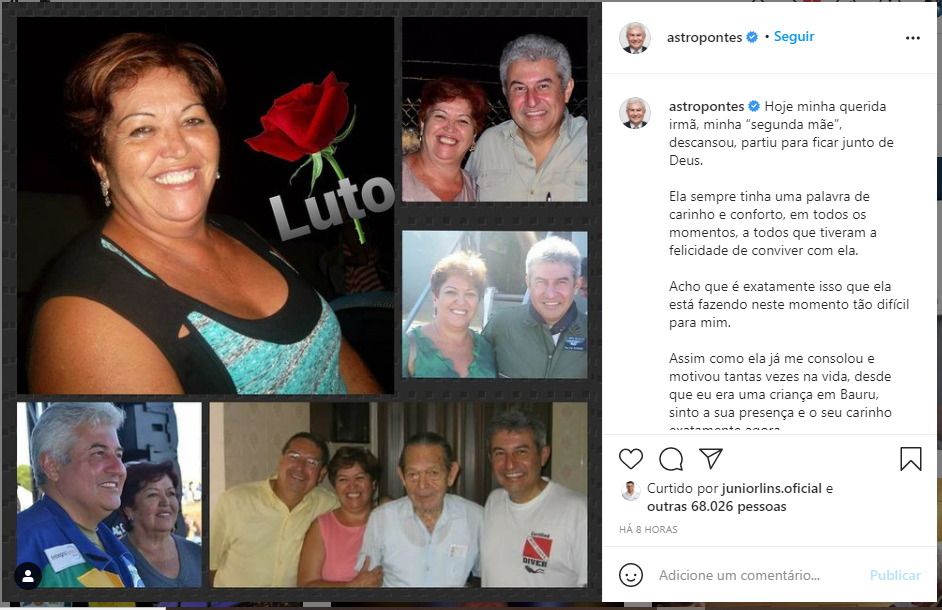This screenshot has height=610, width=942.
Task: Share post via the paper plane icon
Action: click(x=711, y=459)
